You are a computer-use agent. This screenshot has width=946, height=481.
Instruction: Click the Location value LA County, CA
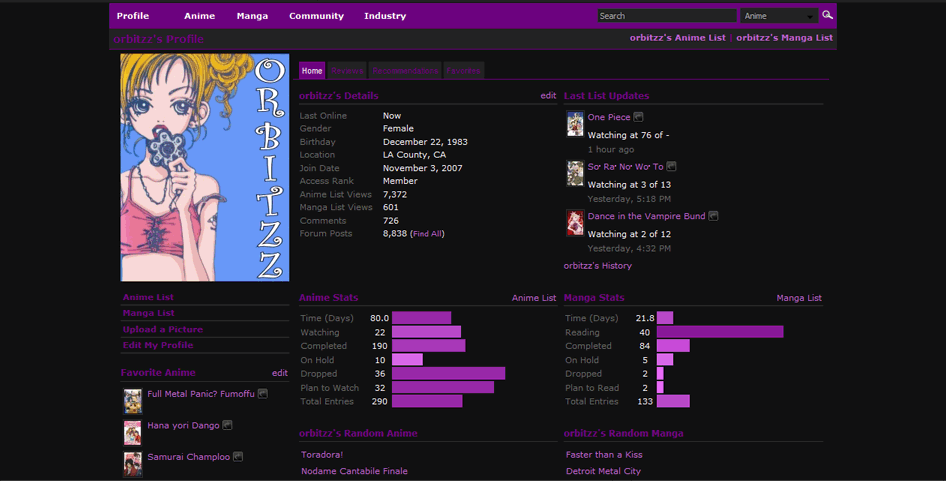[x=414, y=154]
